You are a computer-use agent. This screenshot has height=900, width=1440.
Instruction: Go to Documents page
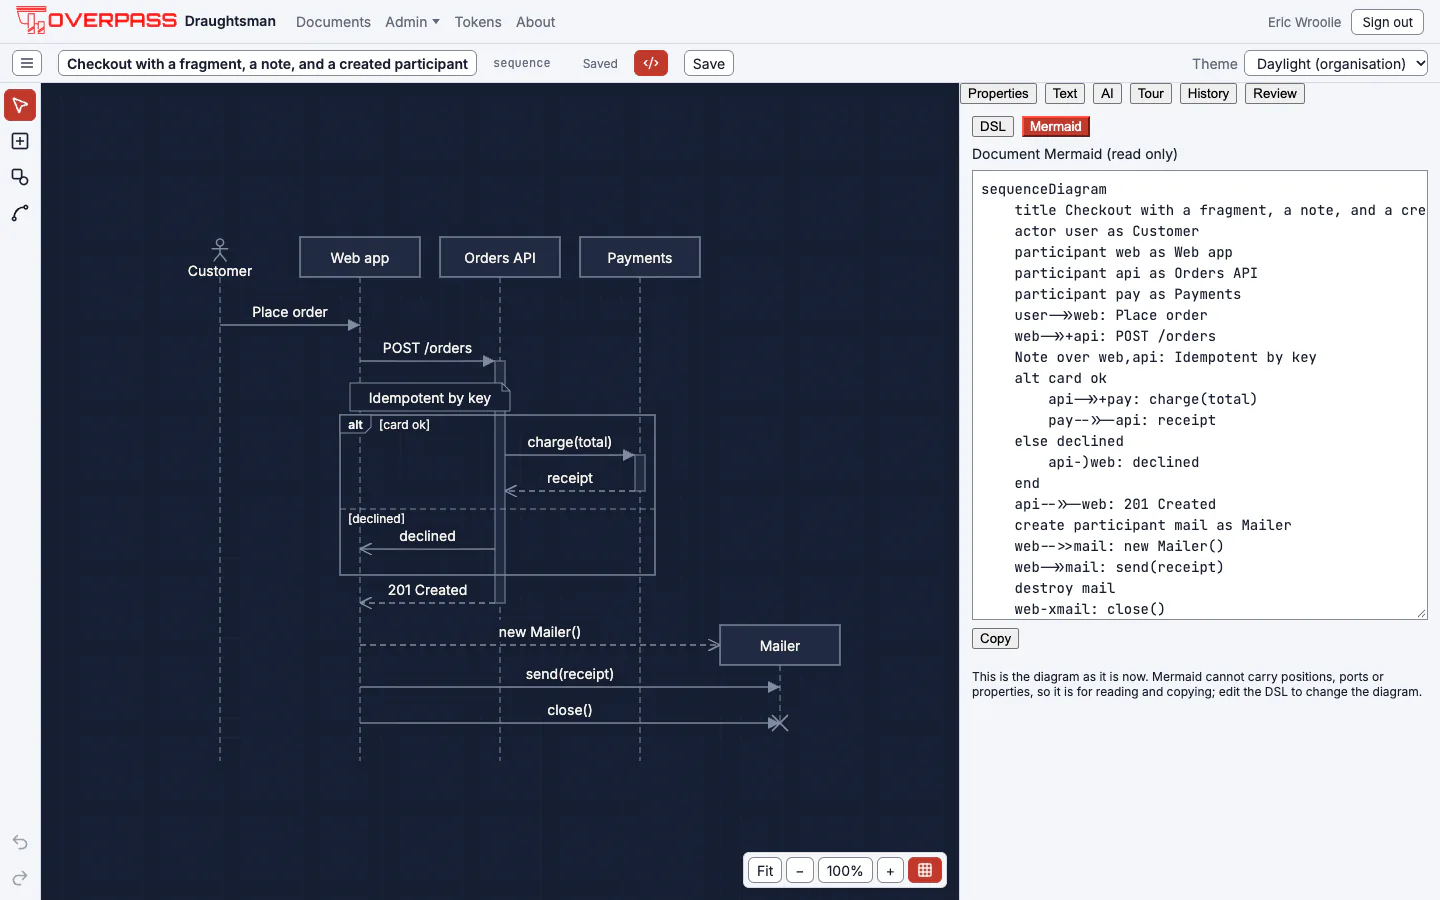point(333,22)
